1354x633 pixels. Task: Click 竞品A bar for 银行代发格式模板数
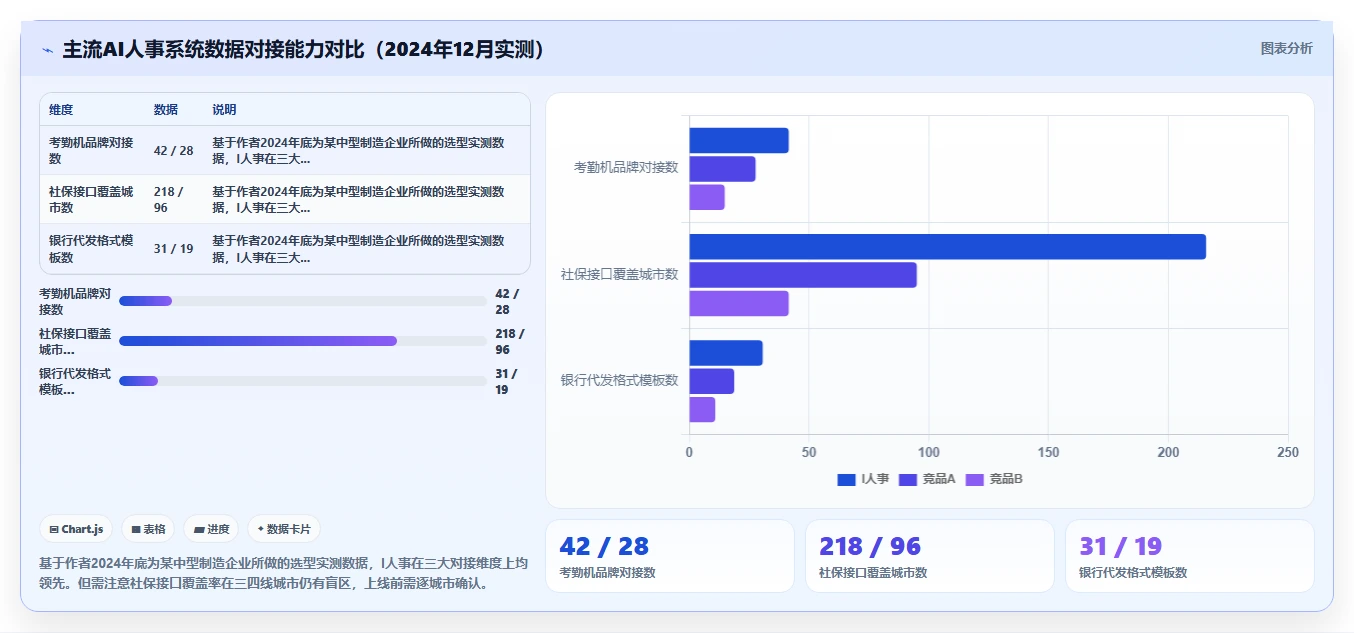[711, 381]
